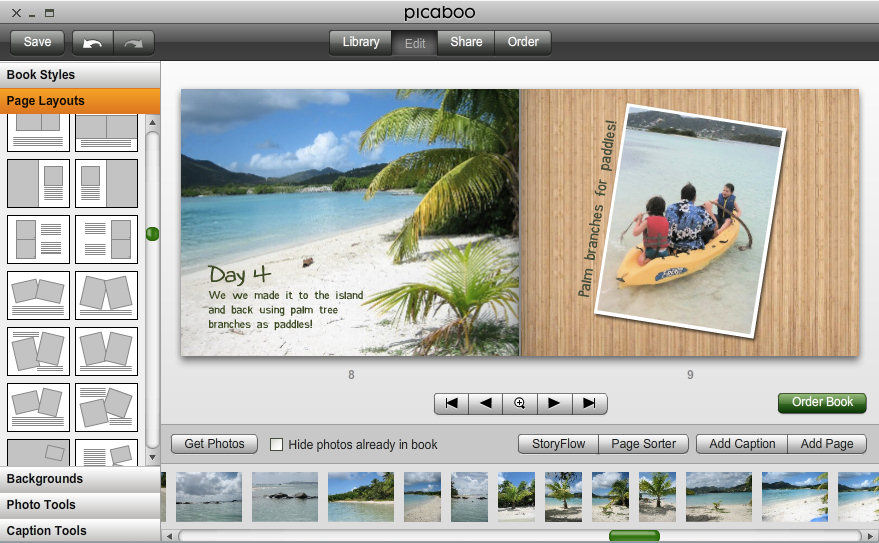Expand the Backgrounds panel
The width and height of the screenshot is (879, 543).
click(80, 479)
